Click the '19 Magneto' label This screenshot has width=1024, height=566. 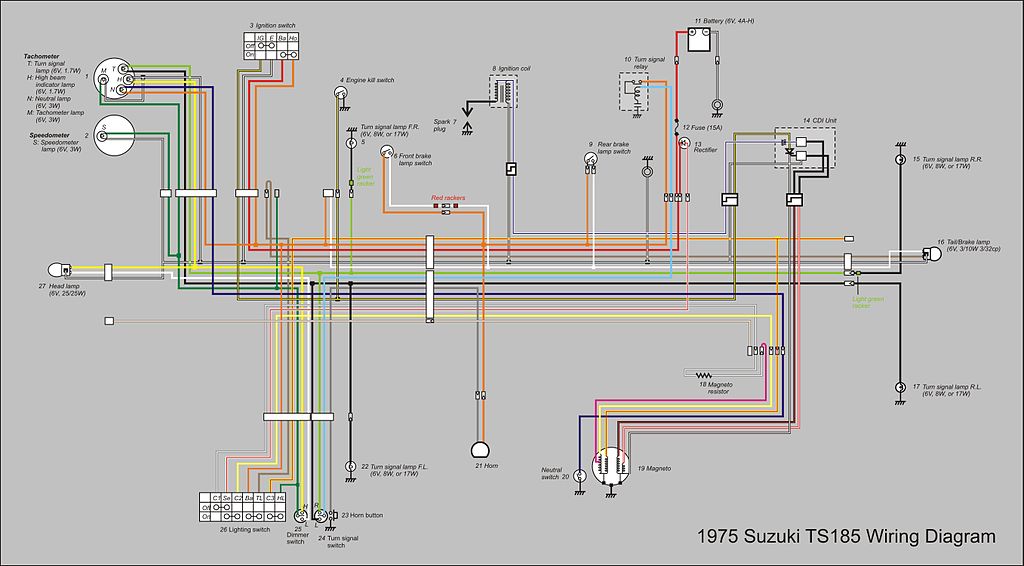click(x=654, y=469)
